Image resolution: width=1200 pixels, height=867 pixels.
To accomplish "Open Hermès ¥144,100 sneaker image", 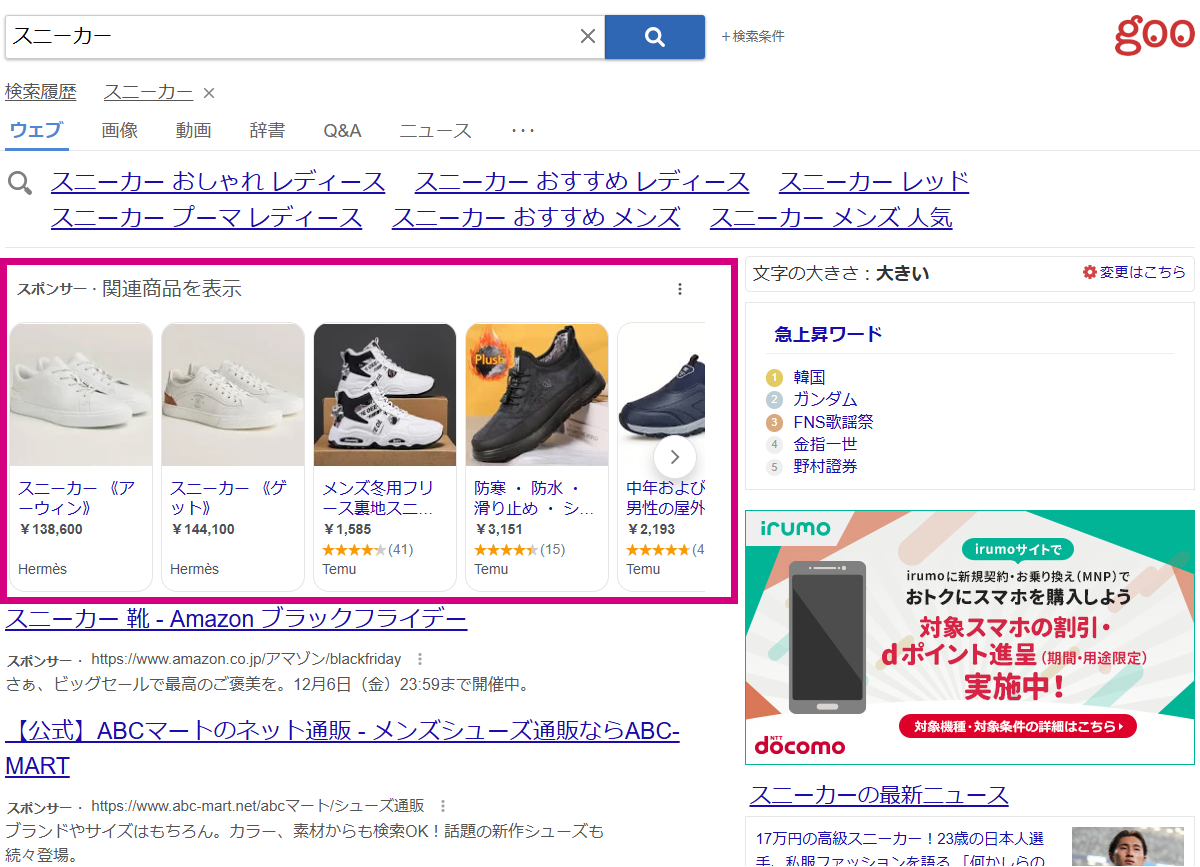I will 233,394.
